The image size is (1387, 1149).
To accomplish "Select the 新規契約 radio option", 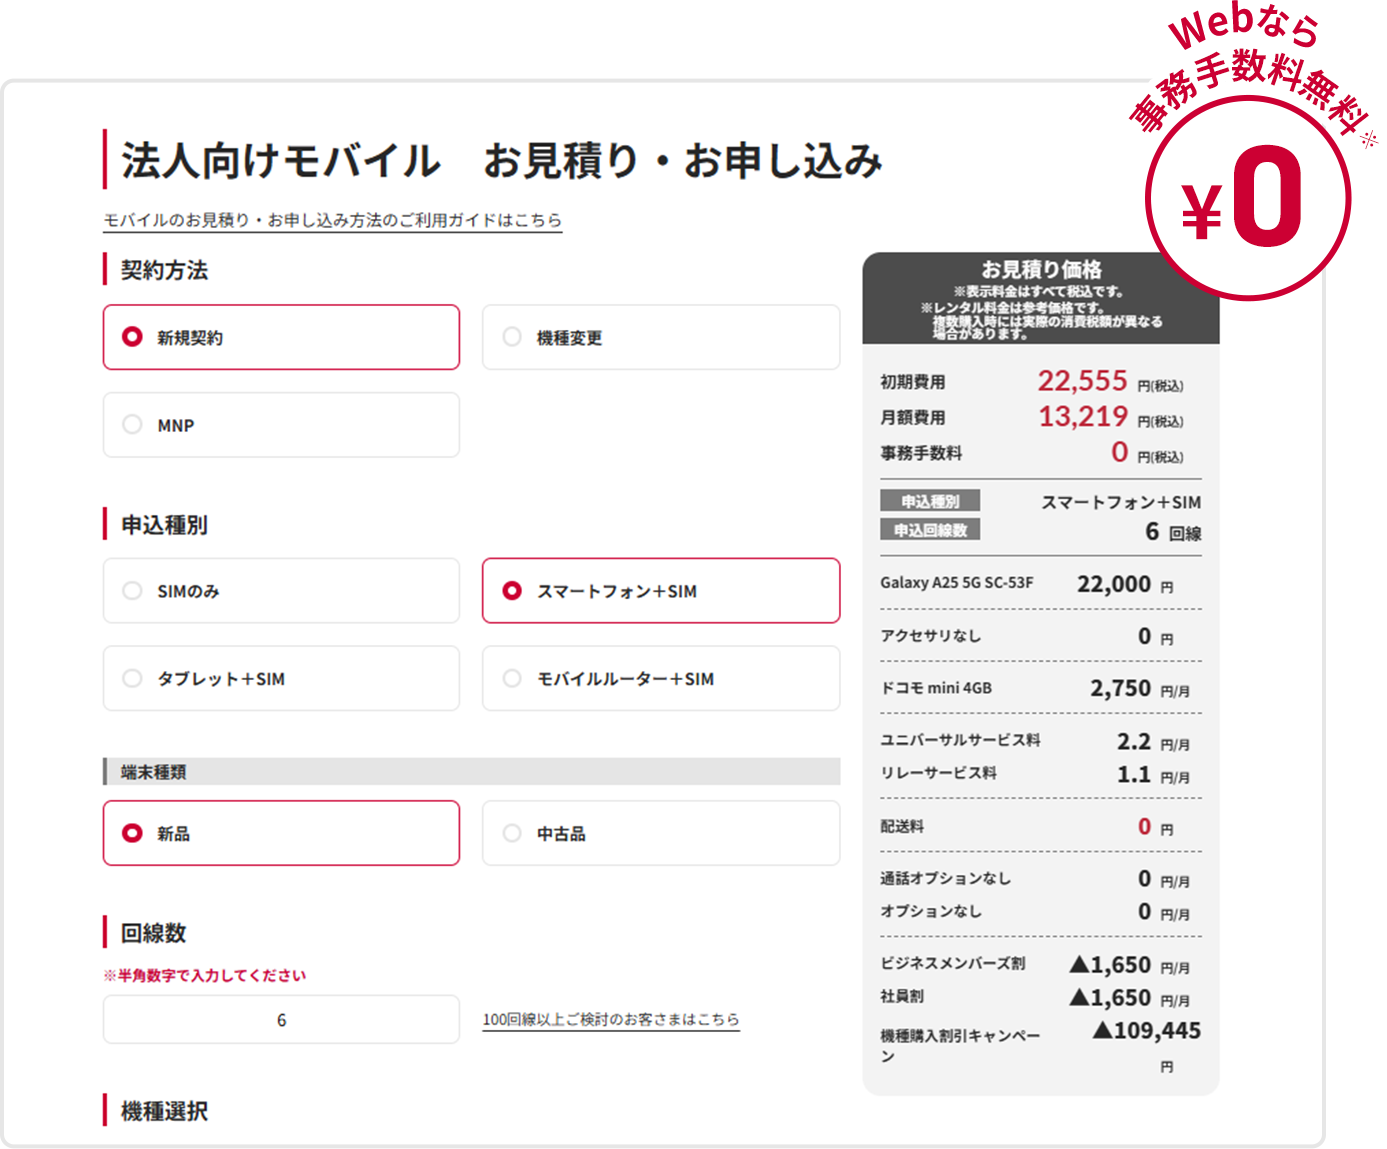I will click(x=281, y=337).
